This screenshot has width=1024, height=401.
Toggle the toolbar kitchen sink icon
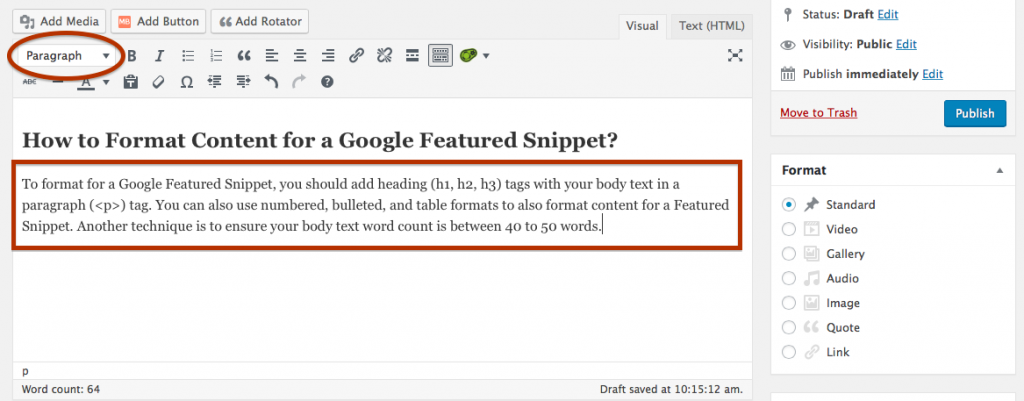tap(440, 56)
